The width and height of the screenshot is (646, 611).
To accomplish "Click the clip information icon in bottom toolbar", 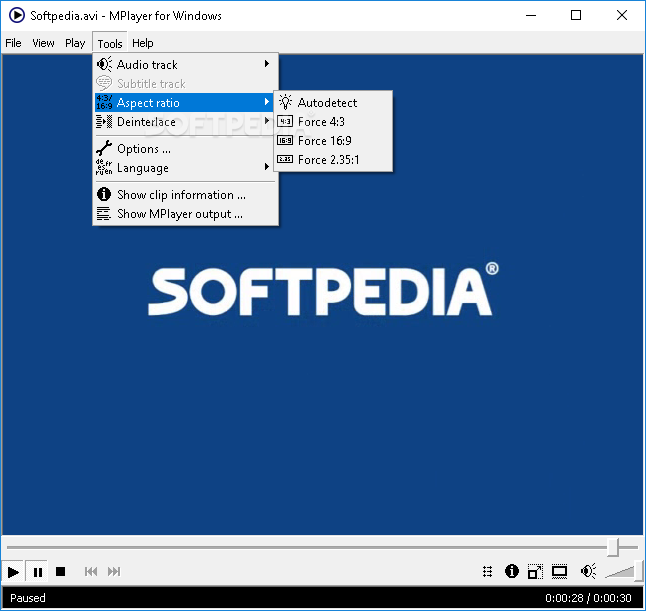I will click(x=512, y=571).
